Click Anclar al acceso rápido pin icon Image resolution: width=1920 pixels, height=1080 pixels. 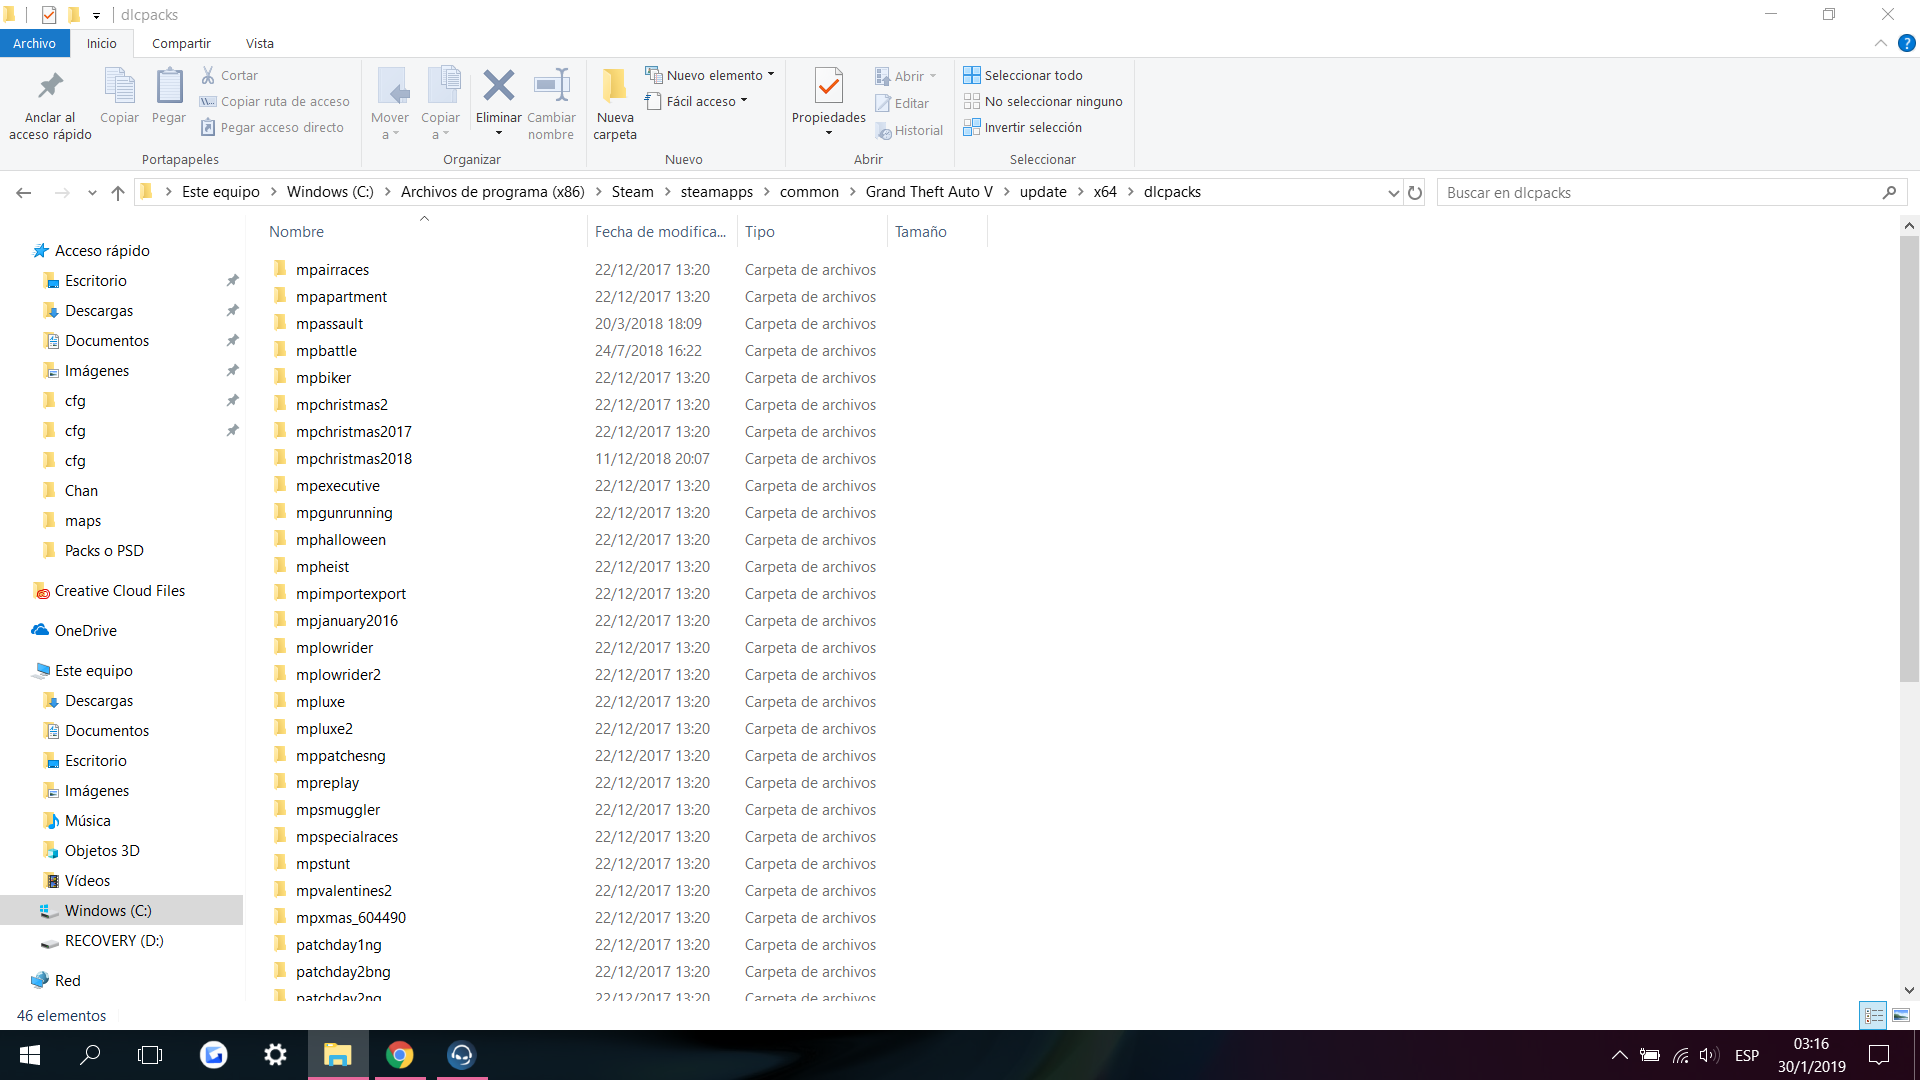(x=50, y=87)
